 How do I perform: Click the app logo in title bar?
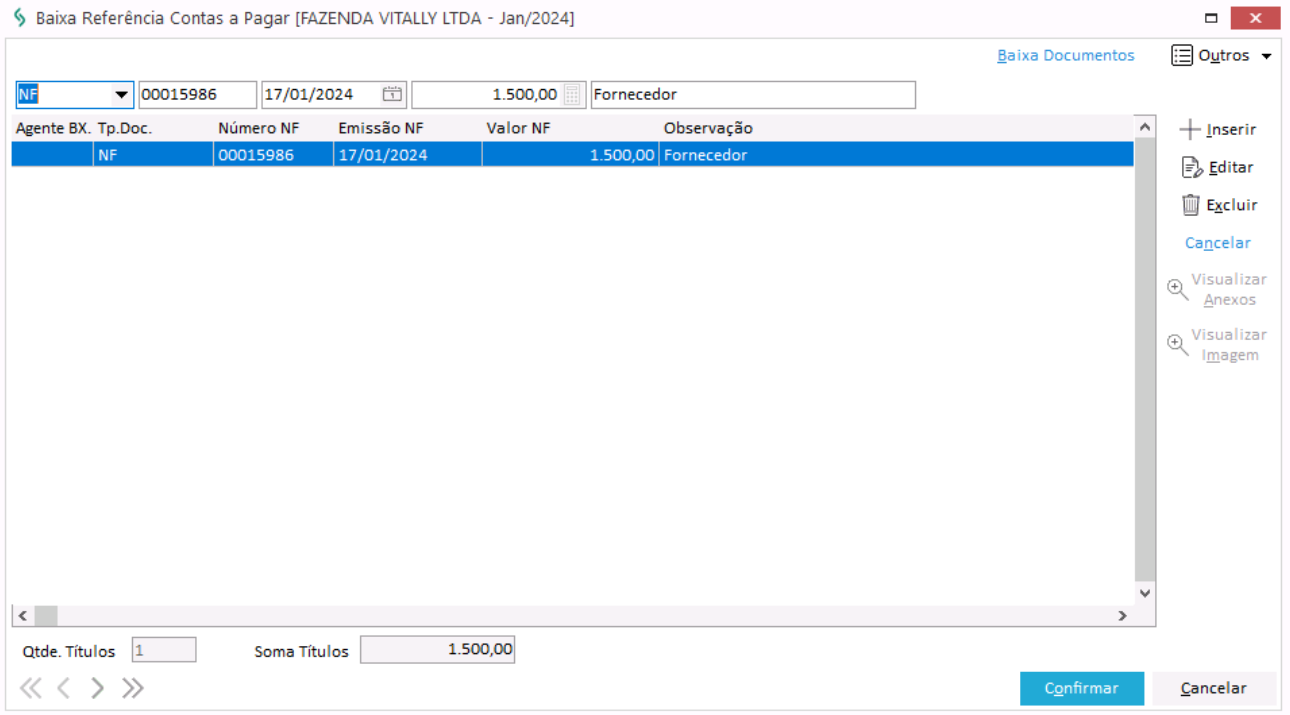point(19,18)
